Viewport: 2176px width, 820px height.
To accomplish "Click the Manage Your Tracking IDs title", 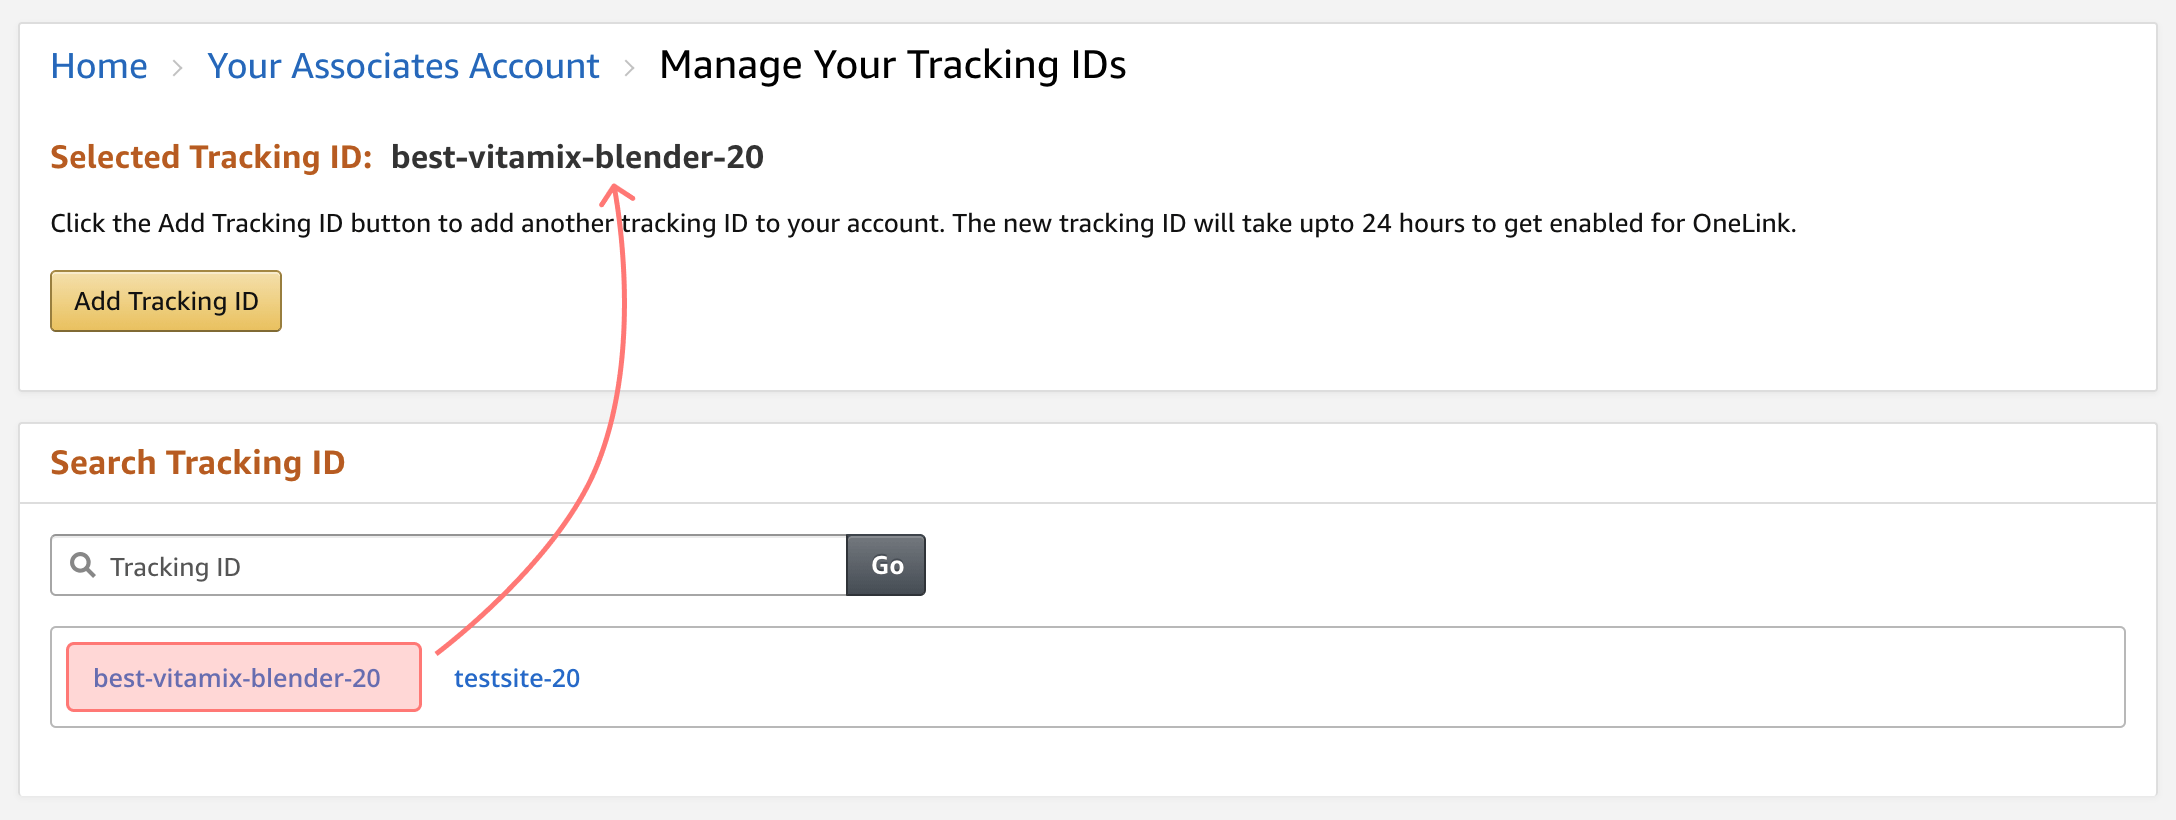I will (x=892, y=65).
